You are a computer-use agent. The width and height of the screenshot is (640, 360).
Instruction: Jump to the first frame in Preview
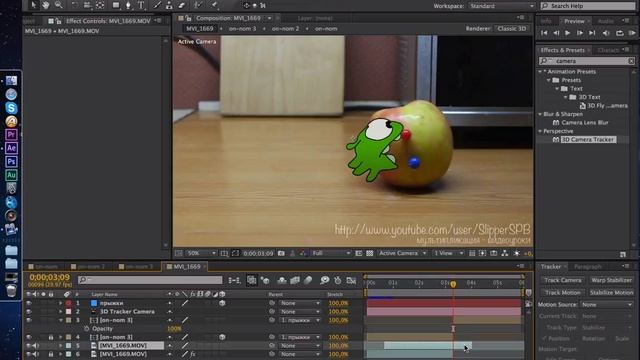click(544, 33)
